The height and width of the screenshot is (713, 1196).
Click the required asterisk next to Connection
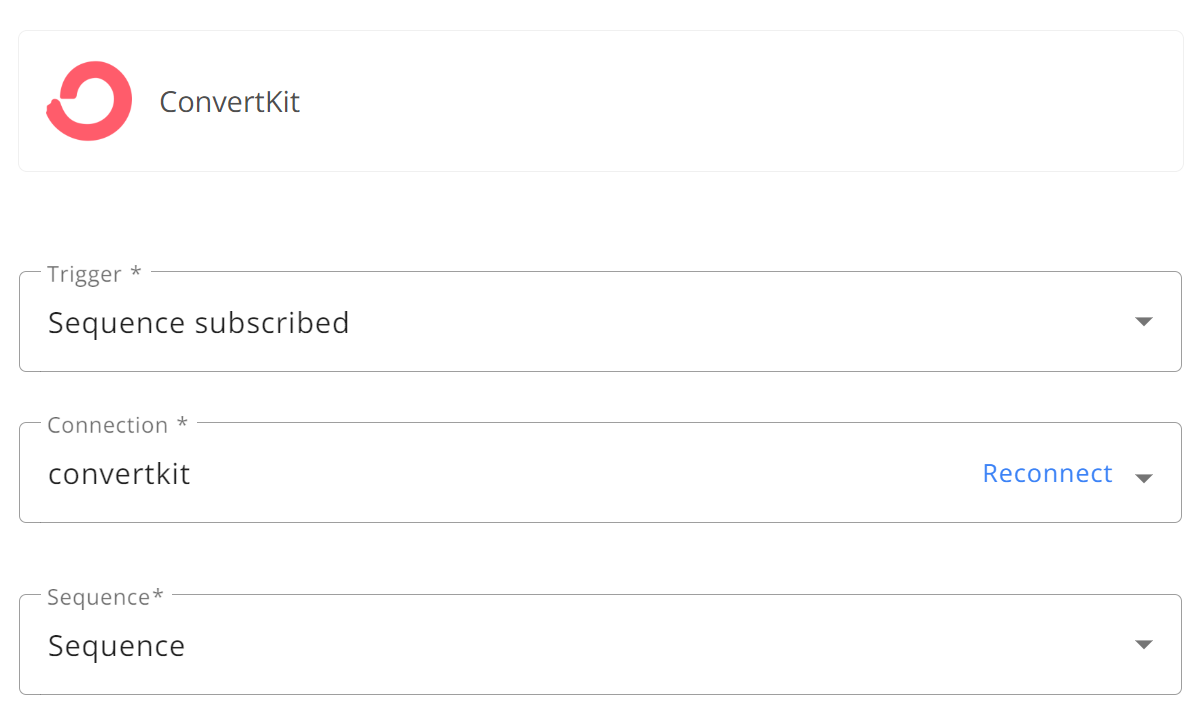[x=182, y=422]
